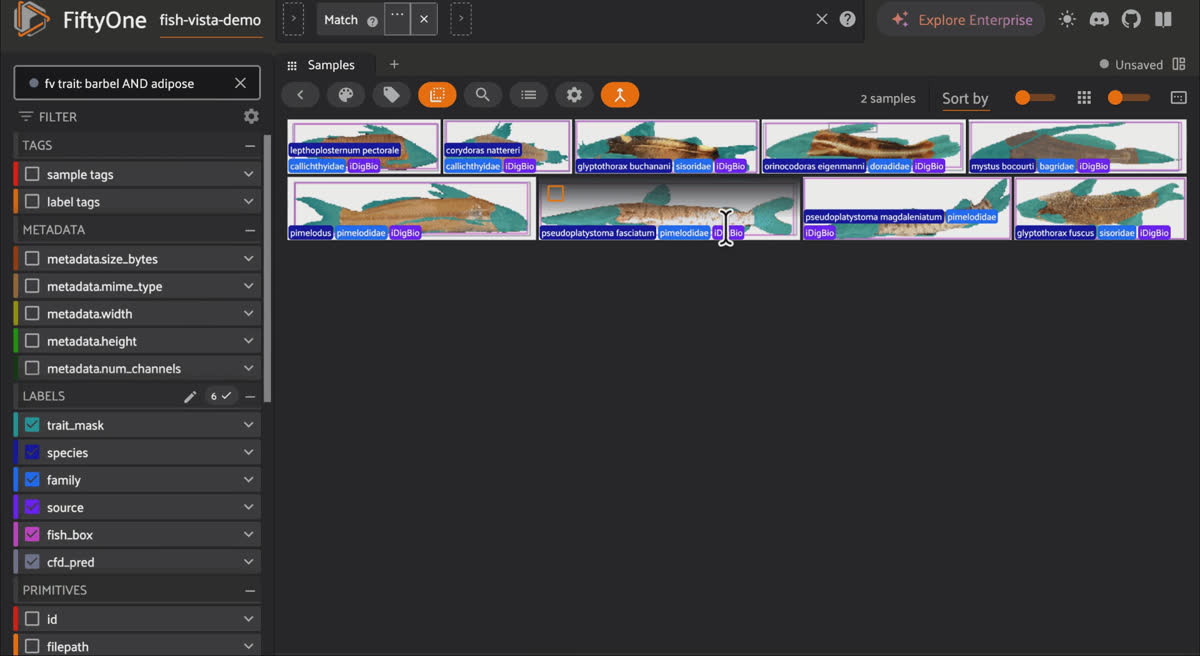This screenshot has height=656, width=1200.
Task: Expand the id field chevron
Action: tap(248, 619)
